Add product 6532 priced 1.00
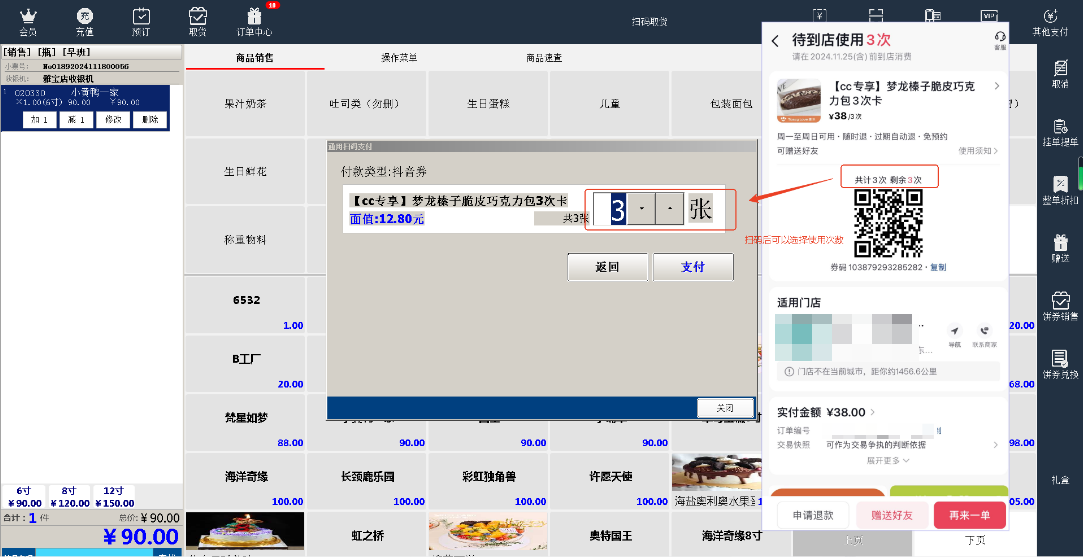Image resolution: width=1083 pixels, height=557 pixels. pyautogui.click(x=245, y=304)
